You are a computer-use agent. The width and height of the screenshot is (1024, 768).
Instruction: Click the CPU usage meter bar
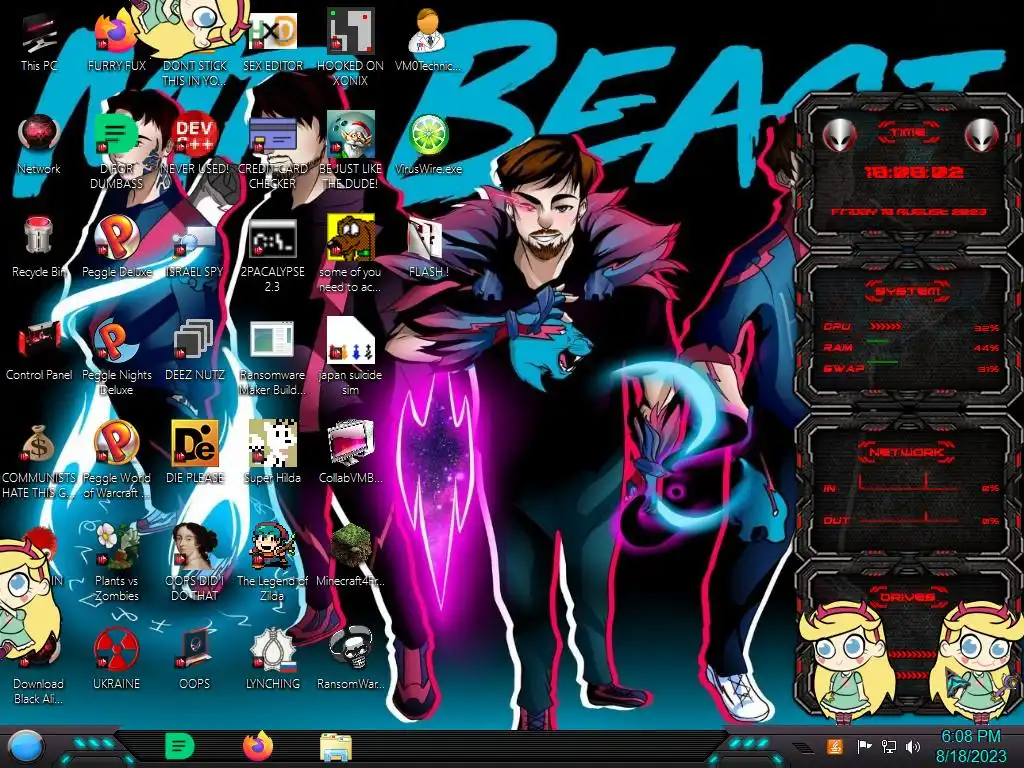pos(886,326)
